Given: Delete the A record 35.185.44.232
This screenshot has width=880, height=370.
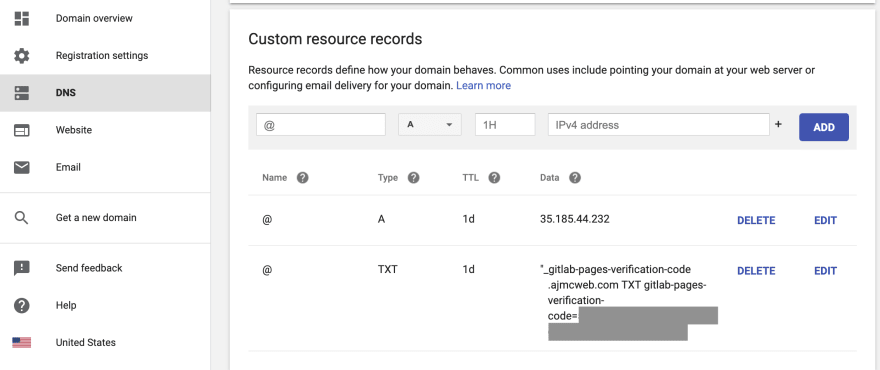Looking at the screenshot, I should click(756, 221).
